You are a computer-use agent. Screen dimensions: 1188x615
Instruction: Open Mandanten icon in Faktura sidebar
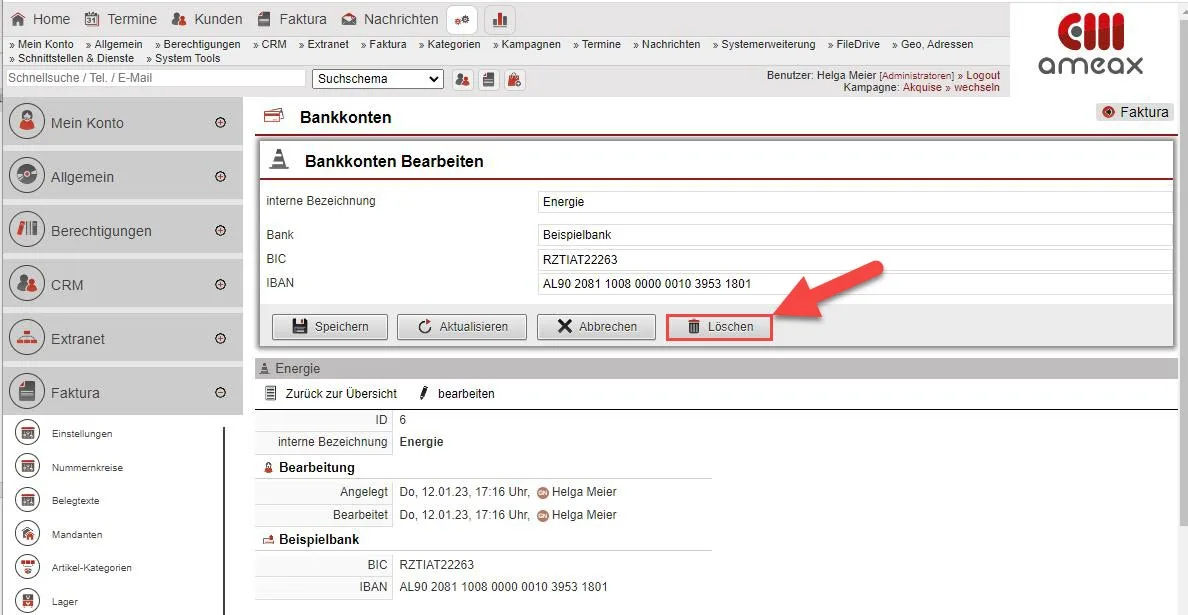point(28,534)
